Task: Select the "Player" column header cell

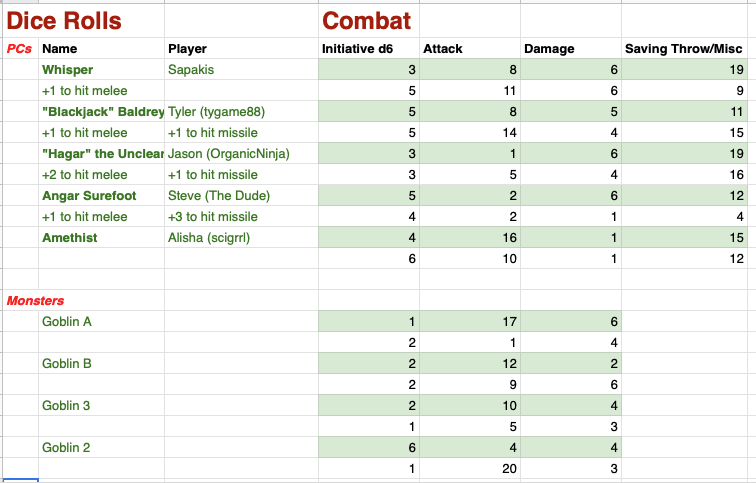Action: pyautogui.click(x=188, y=48)
